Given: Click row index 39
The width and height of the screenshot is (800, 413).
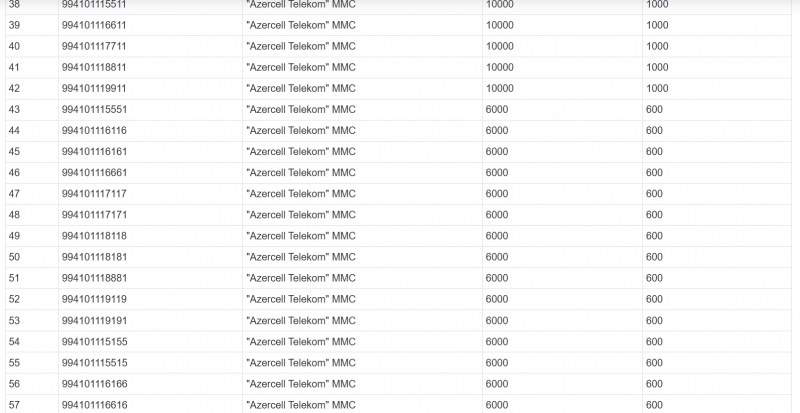Looking at the screenshot, I should (x=14, y=25).
